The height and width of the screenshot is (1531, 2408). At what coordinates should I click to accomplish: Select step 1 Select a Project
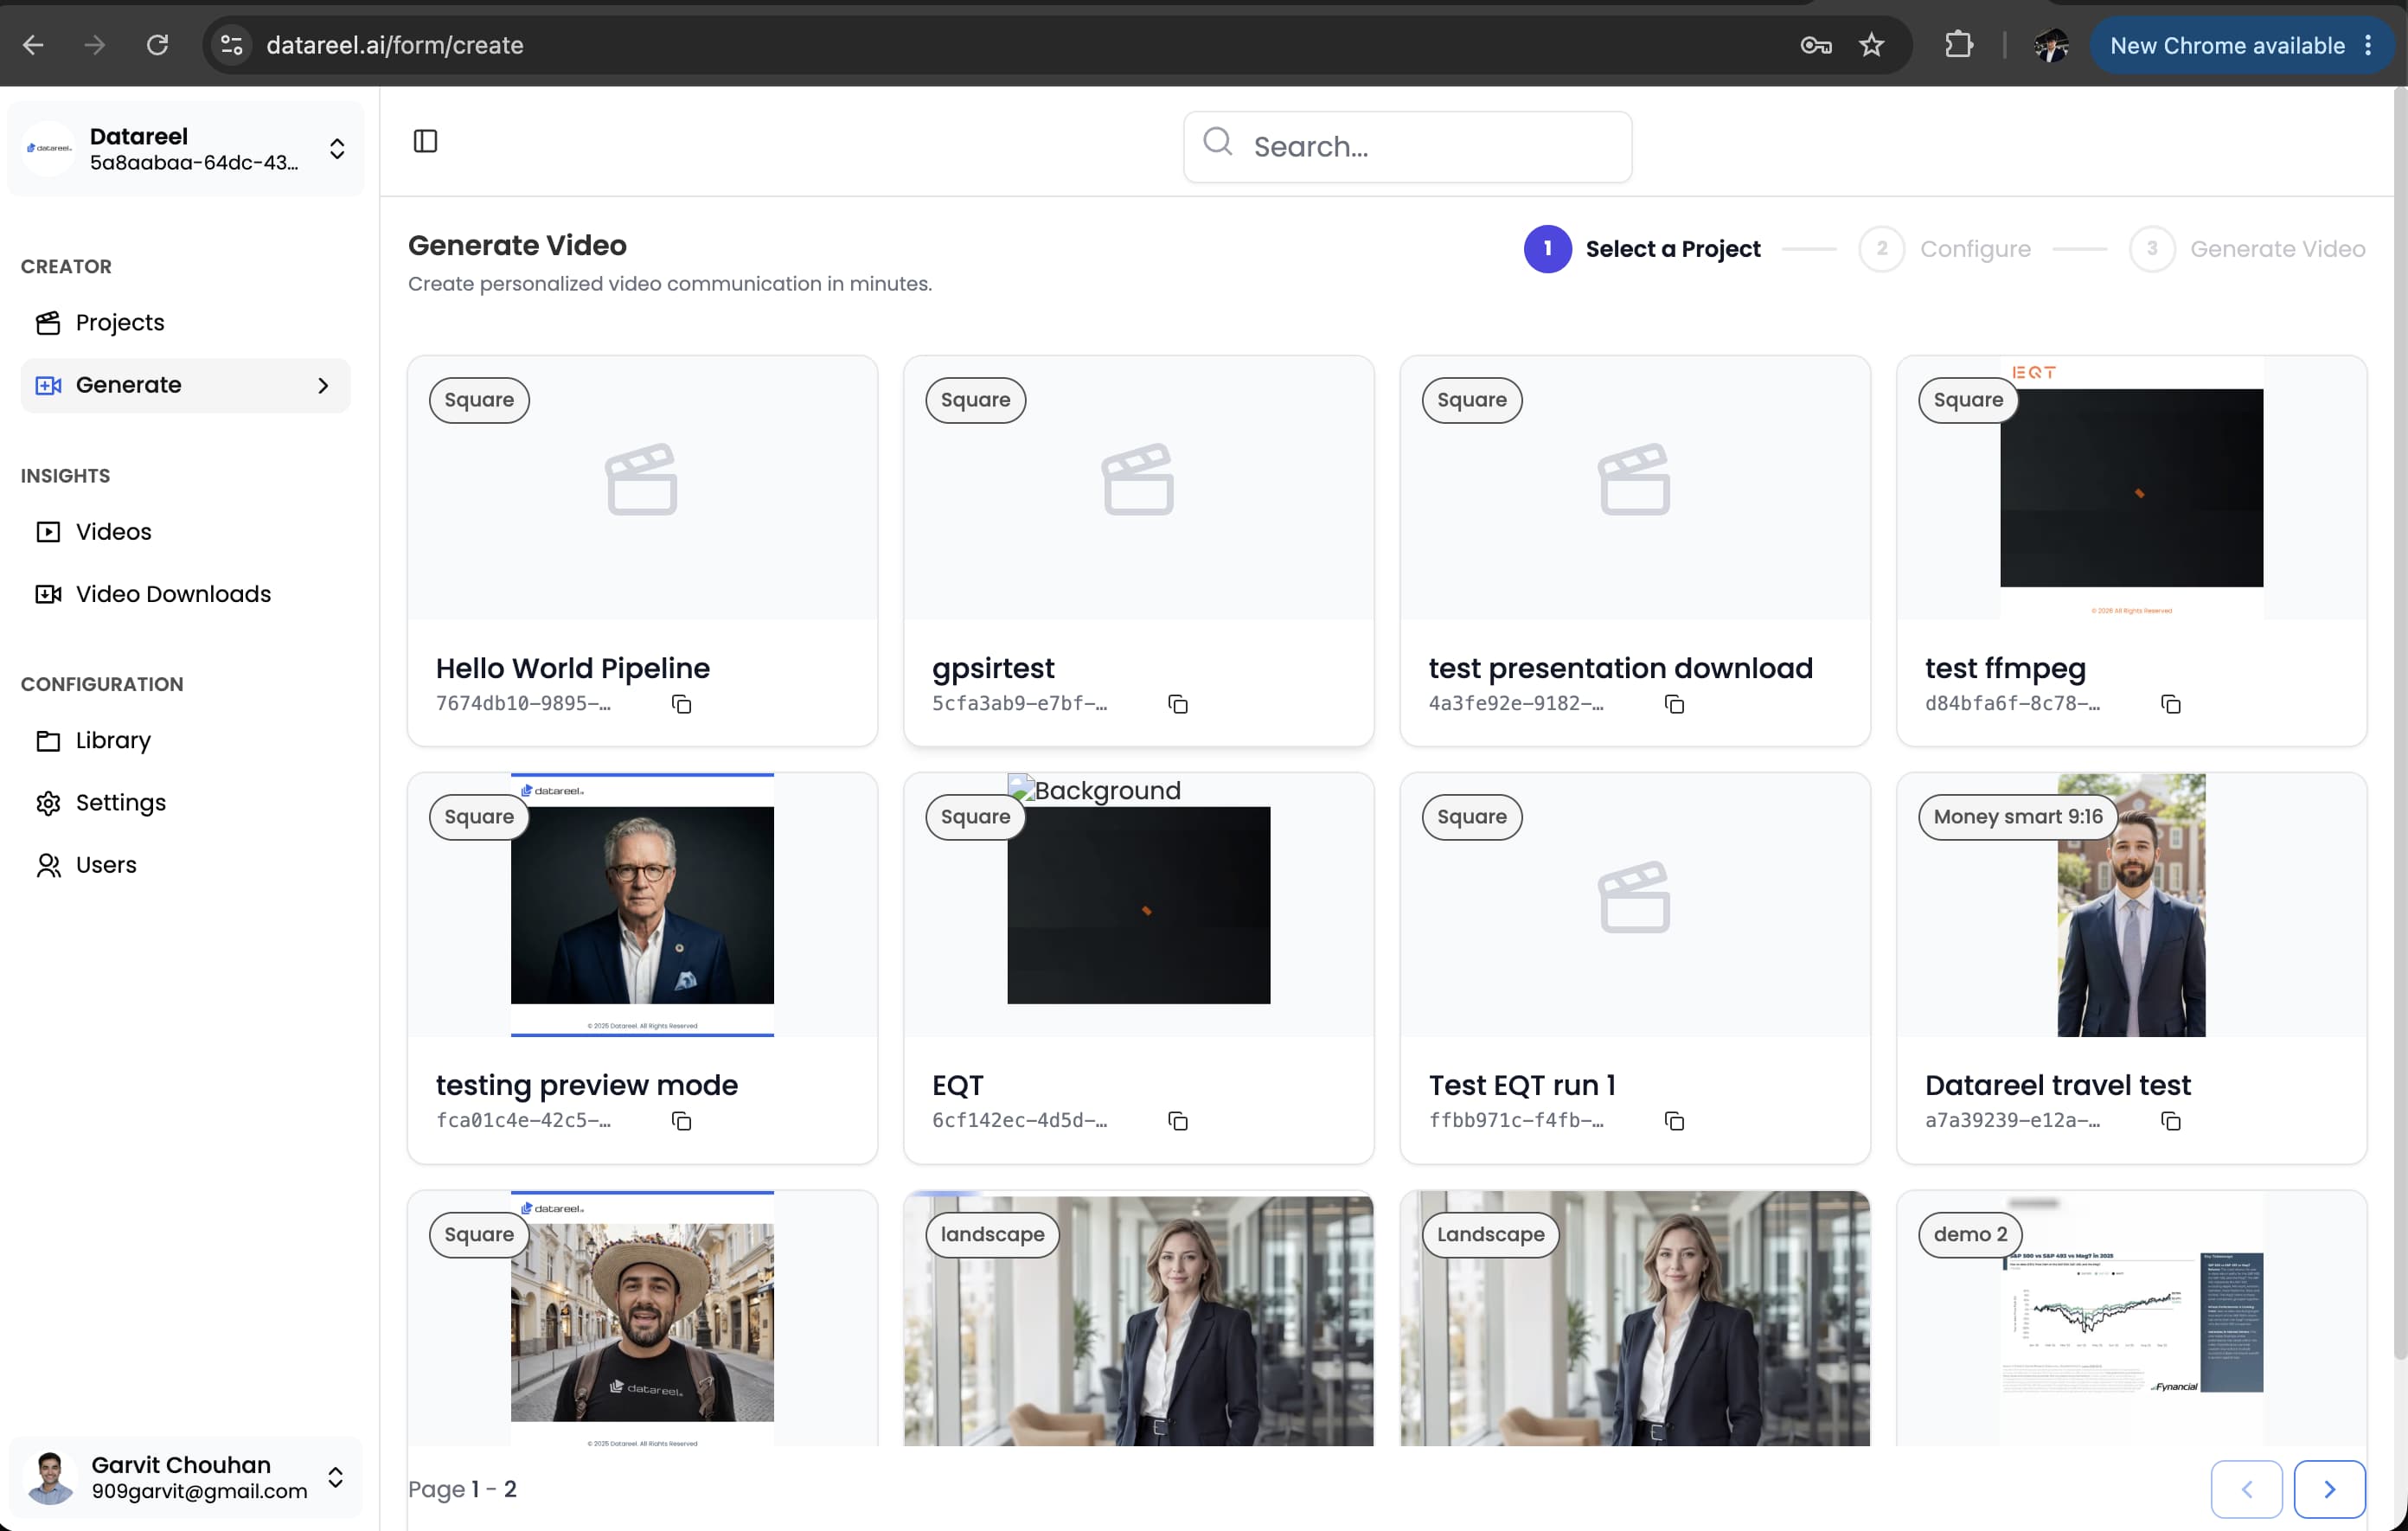pyautogui.click(x=1642, y=249)
